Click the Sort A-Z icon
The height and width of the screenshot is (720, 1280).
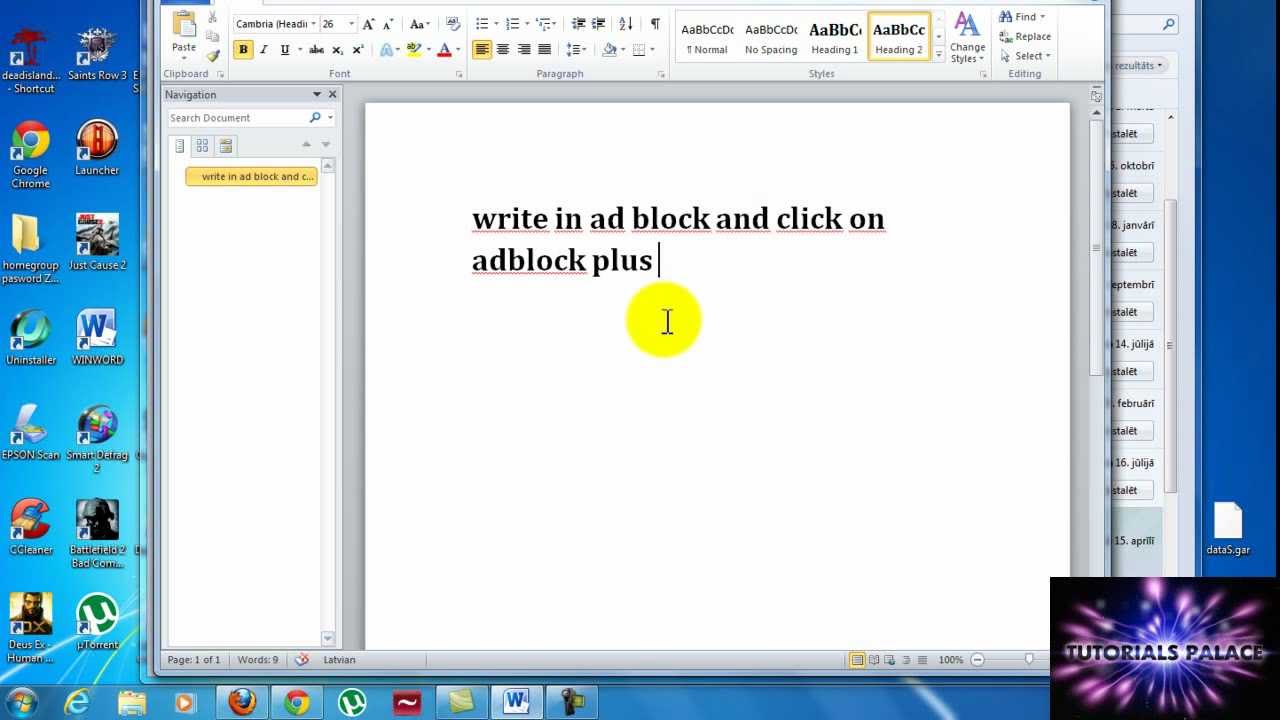click(x=626, y=24)
